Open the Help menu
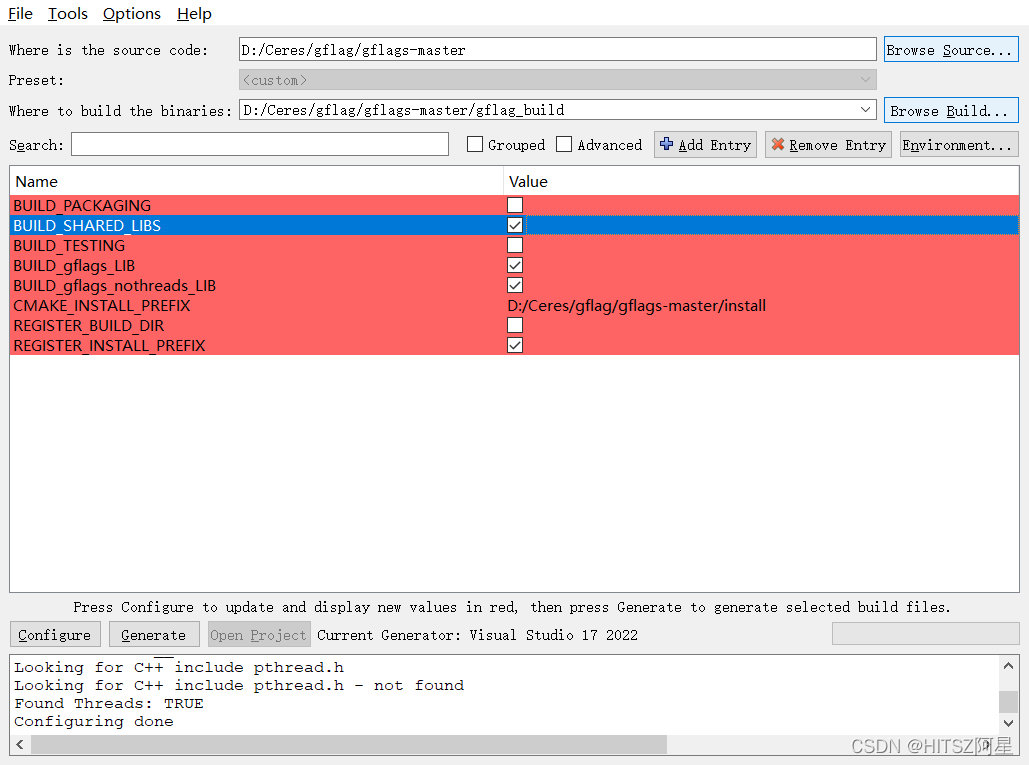 pos(194,14)
